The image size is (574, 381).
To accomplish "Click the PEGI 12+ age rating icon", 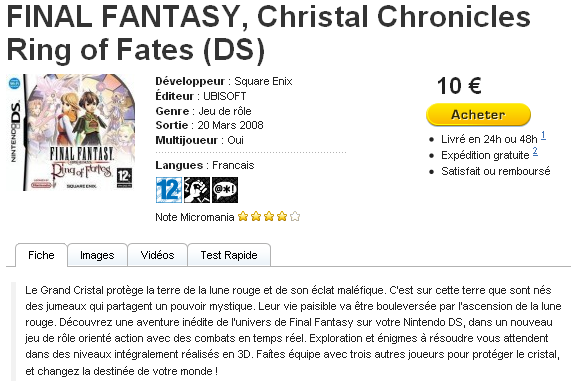I will point(169,190).
